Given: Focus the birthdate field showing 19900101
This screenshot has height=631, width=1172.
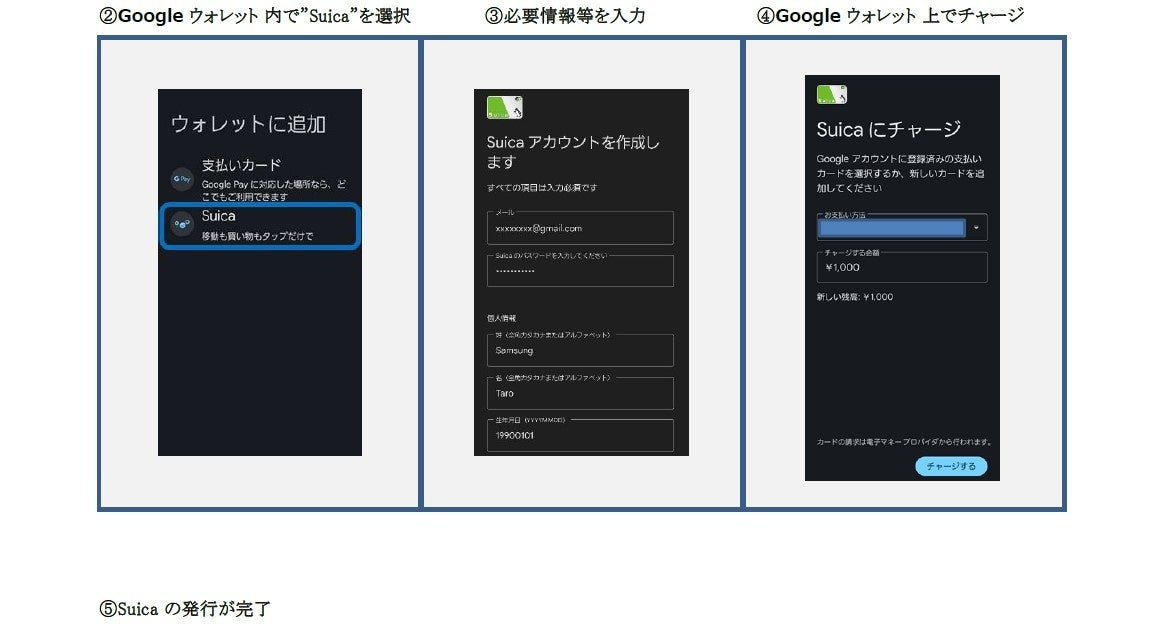Looking at the screenshot, I should click(x=580, y=435).
